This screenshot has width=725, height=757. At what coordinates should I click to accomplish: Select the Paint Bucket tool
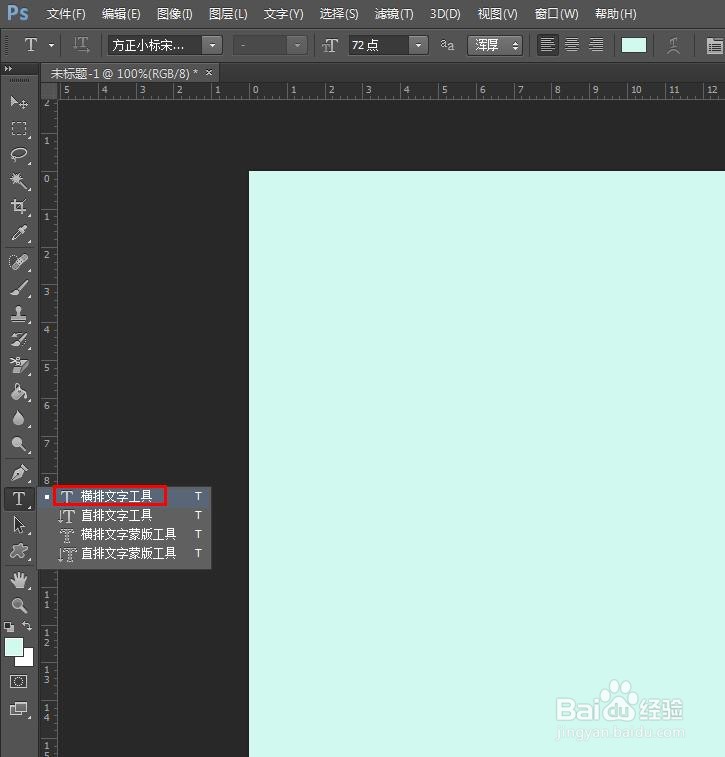(x=19, y=392)
